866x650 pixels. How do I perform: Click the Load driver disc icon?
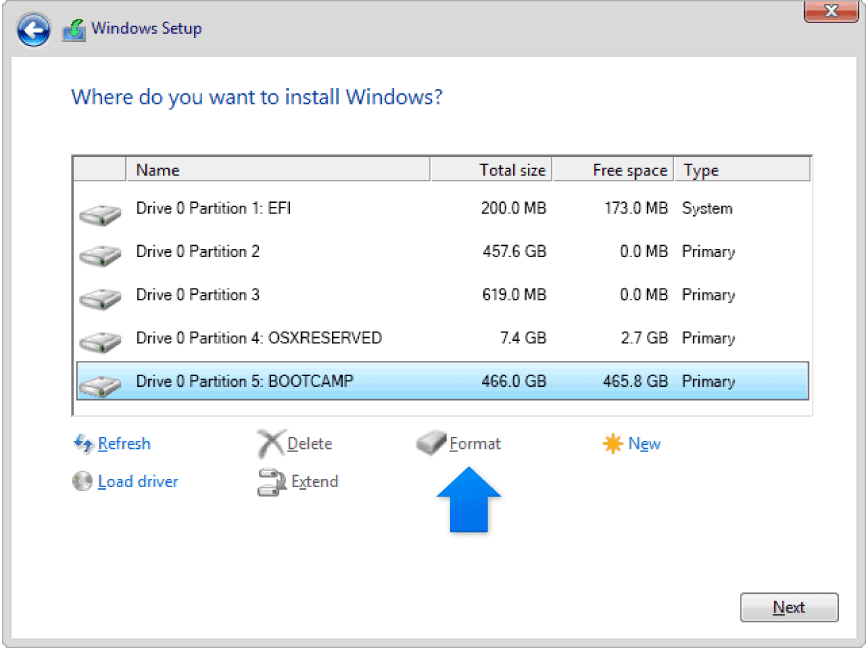[83, 482]
